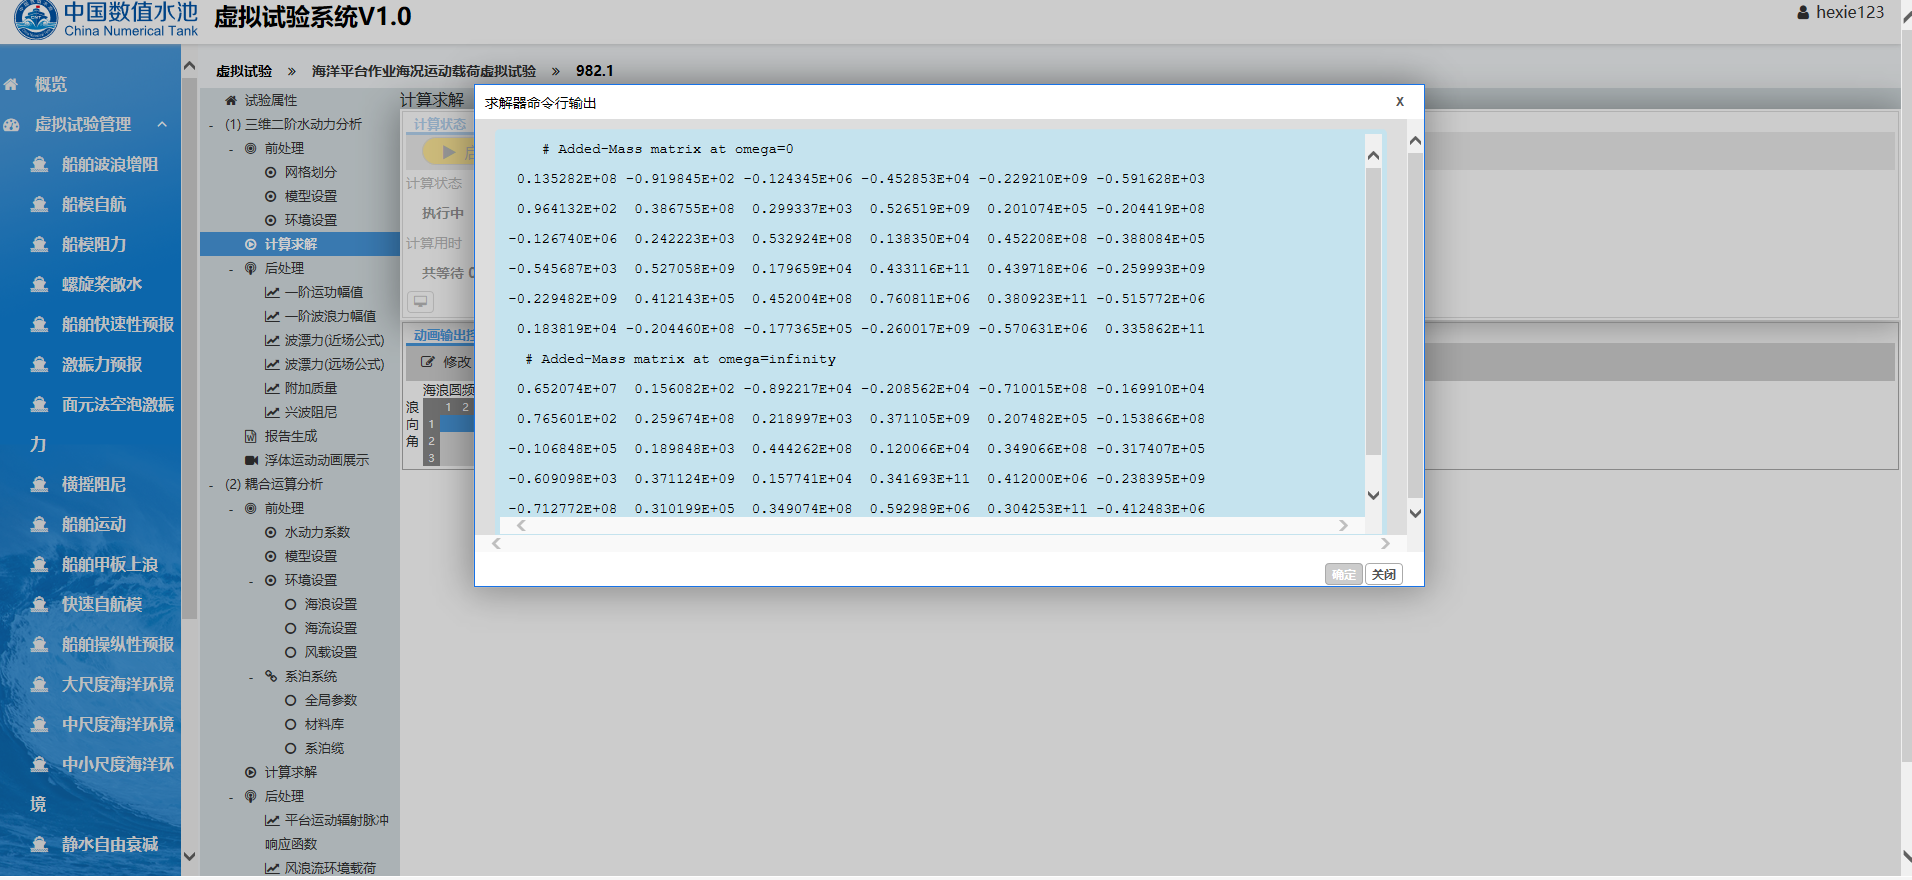1912x880 pixels.
Task: Collapse the 虚拟试验管理 sidebar section
Action: [x=162, y=124]
